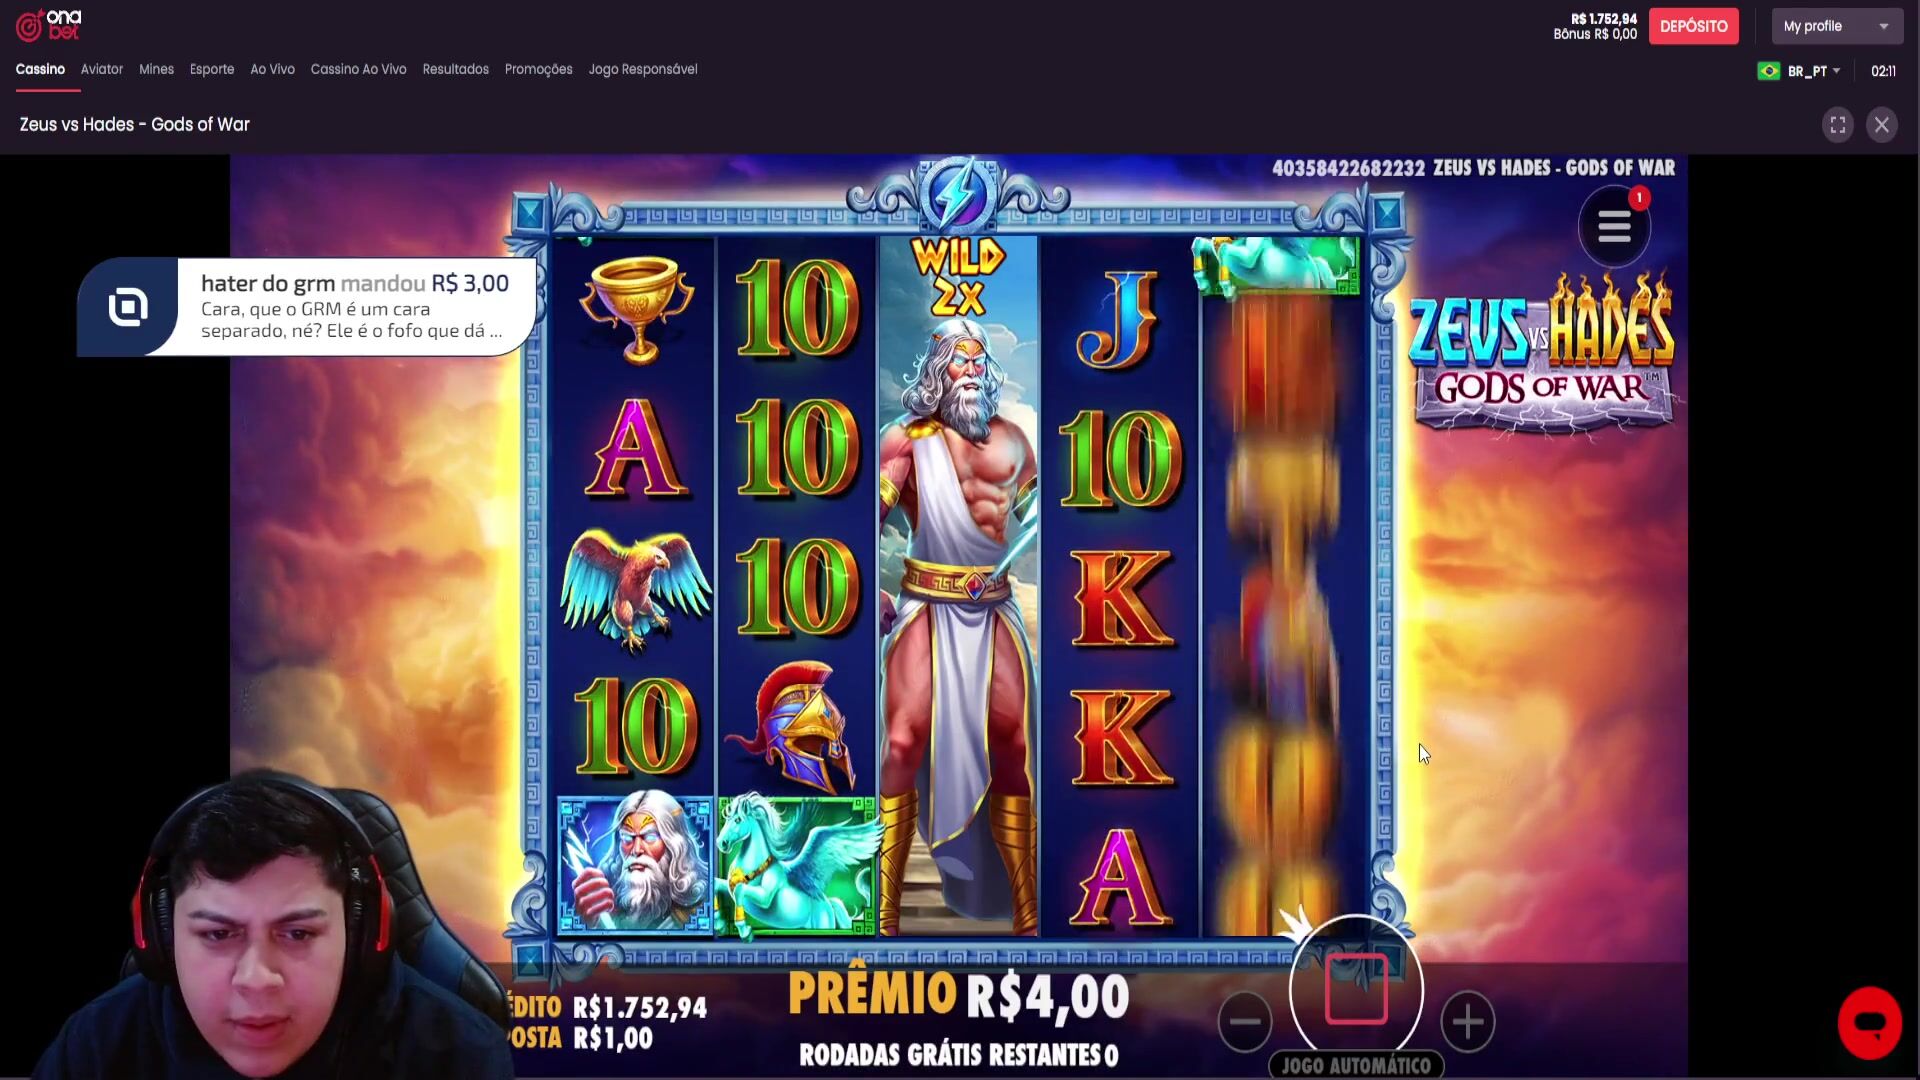Switch to the Aviator tab
The image size is (1920, 1080).
click(102, 69)
